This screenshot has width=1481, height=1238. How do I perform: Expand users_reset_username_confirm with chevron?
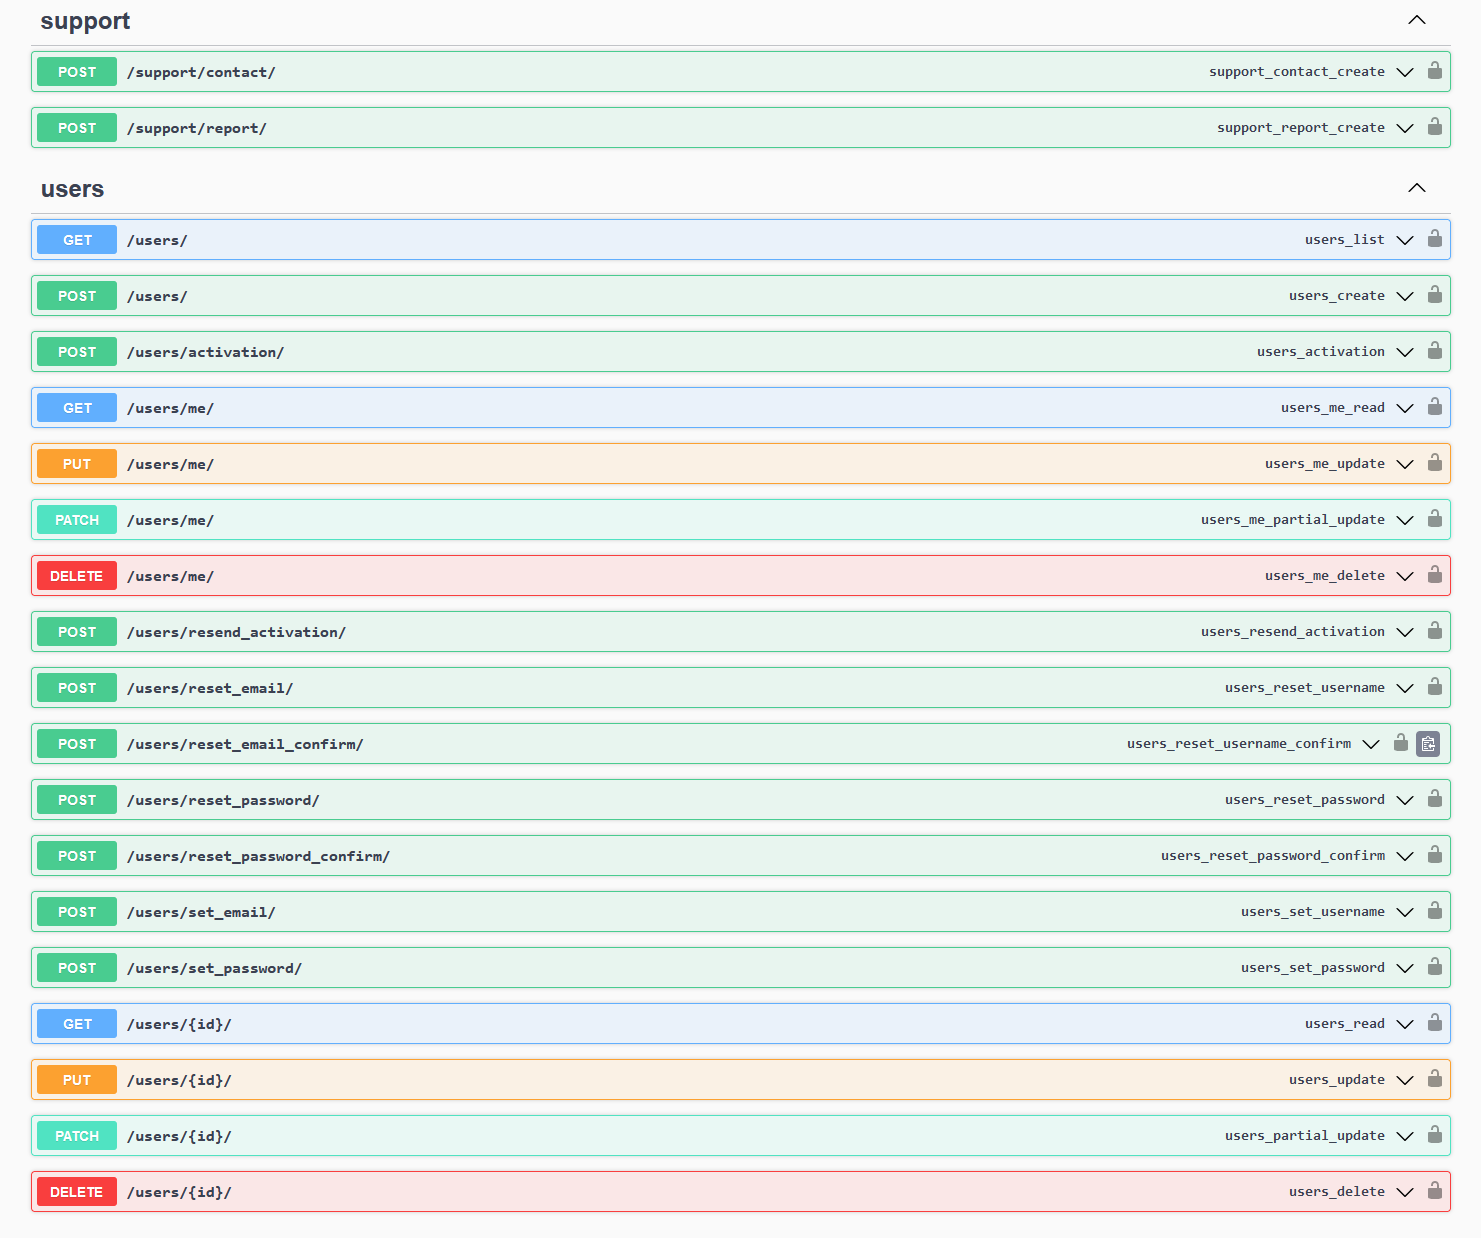tap(1371, 744)
